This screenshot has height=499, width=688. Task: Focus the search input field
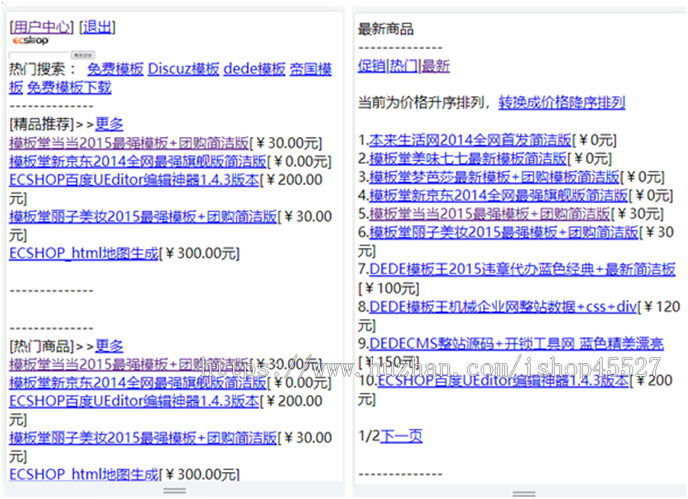(x=39, y=55)
